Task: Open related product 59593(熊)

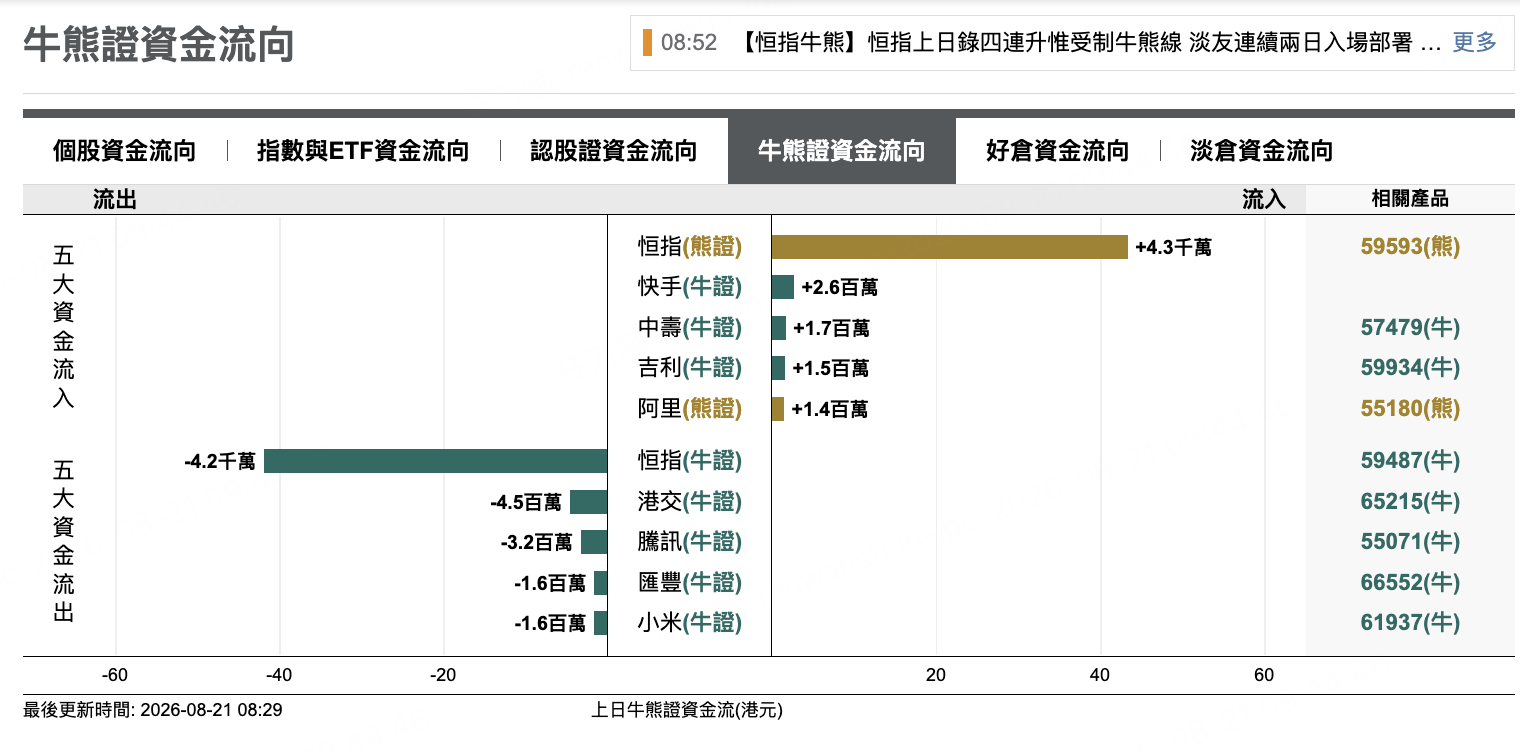Action: tap(1410, 247)
